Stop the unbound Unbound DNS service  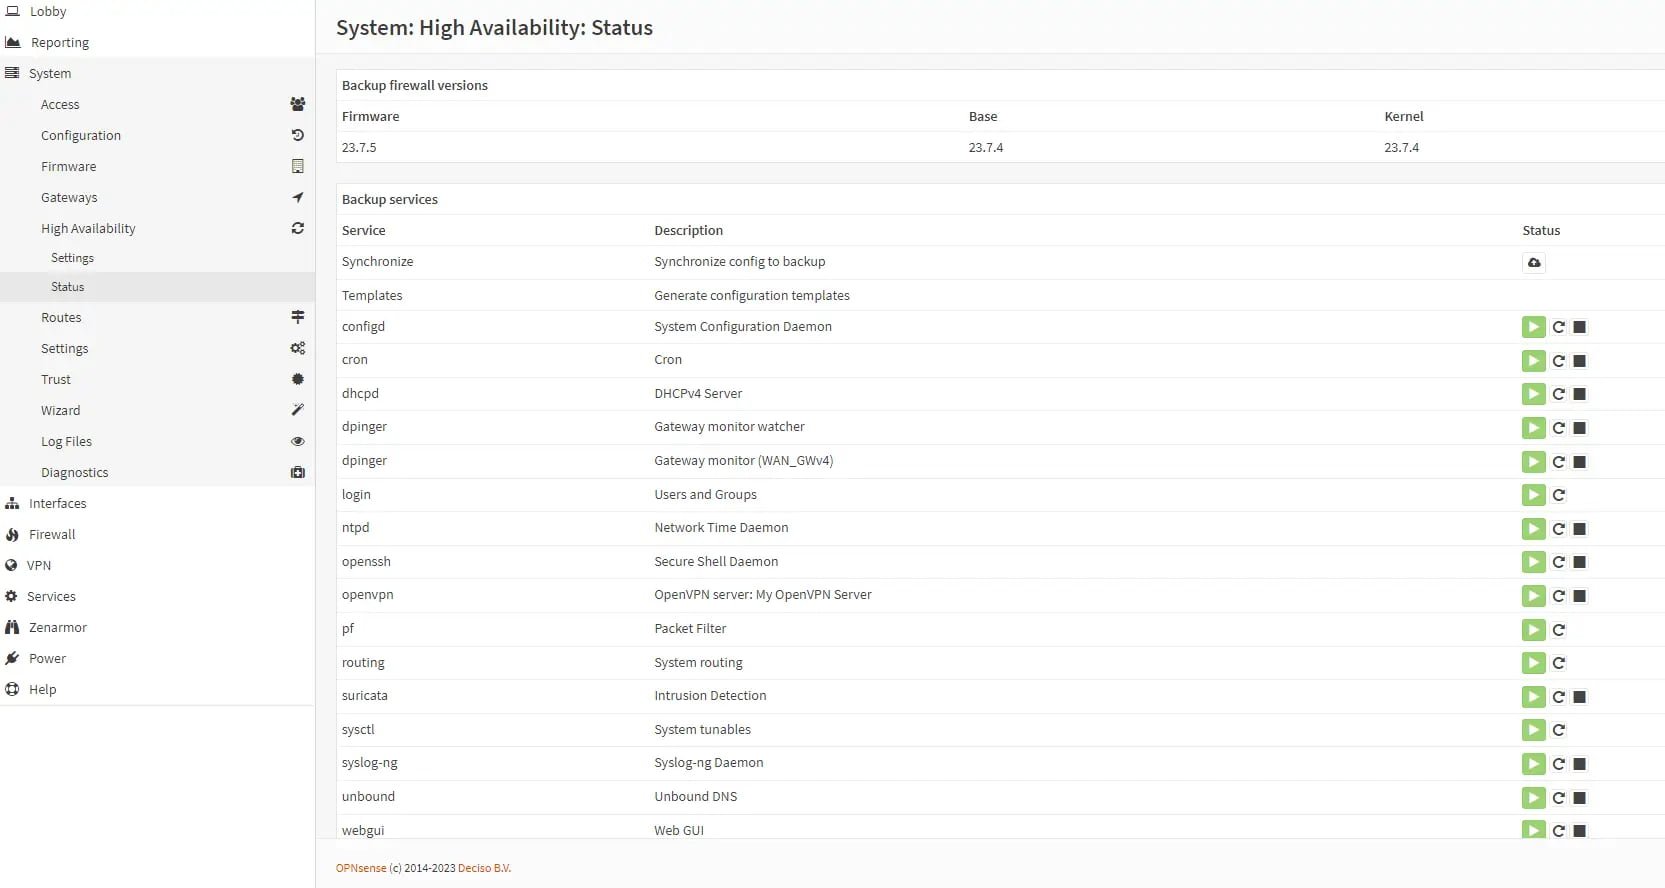click(x=1580, y=798)
